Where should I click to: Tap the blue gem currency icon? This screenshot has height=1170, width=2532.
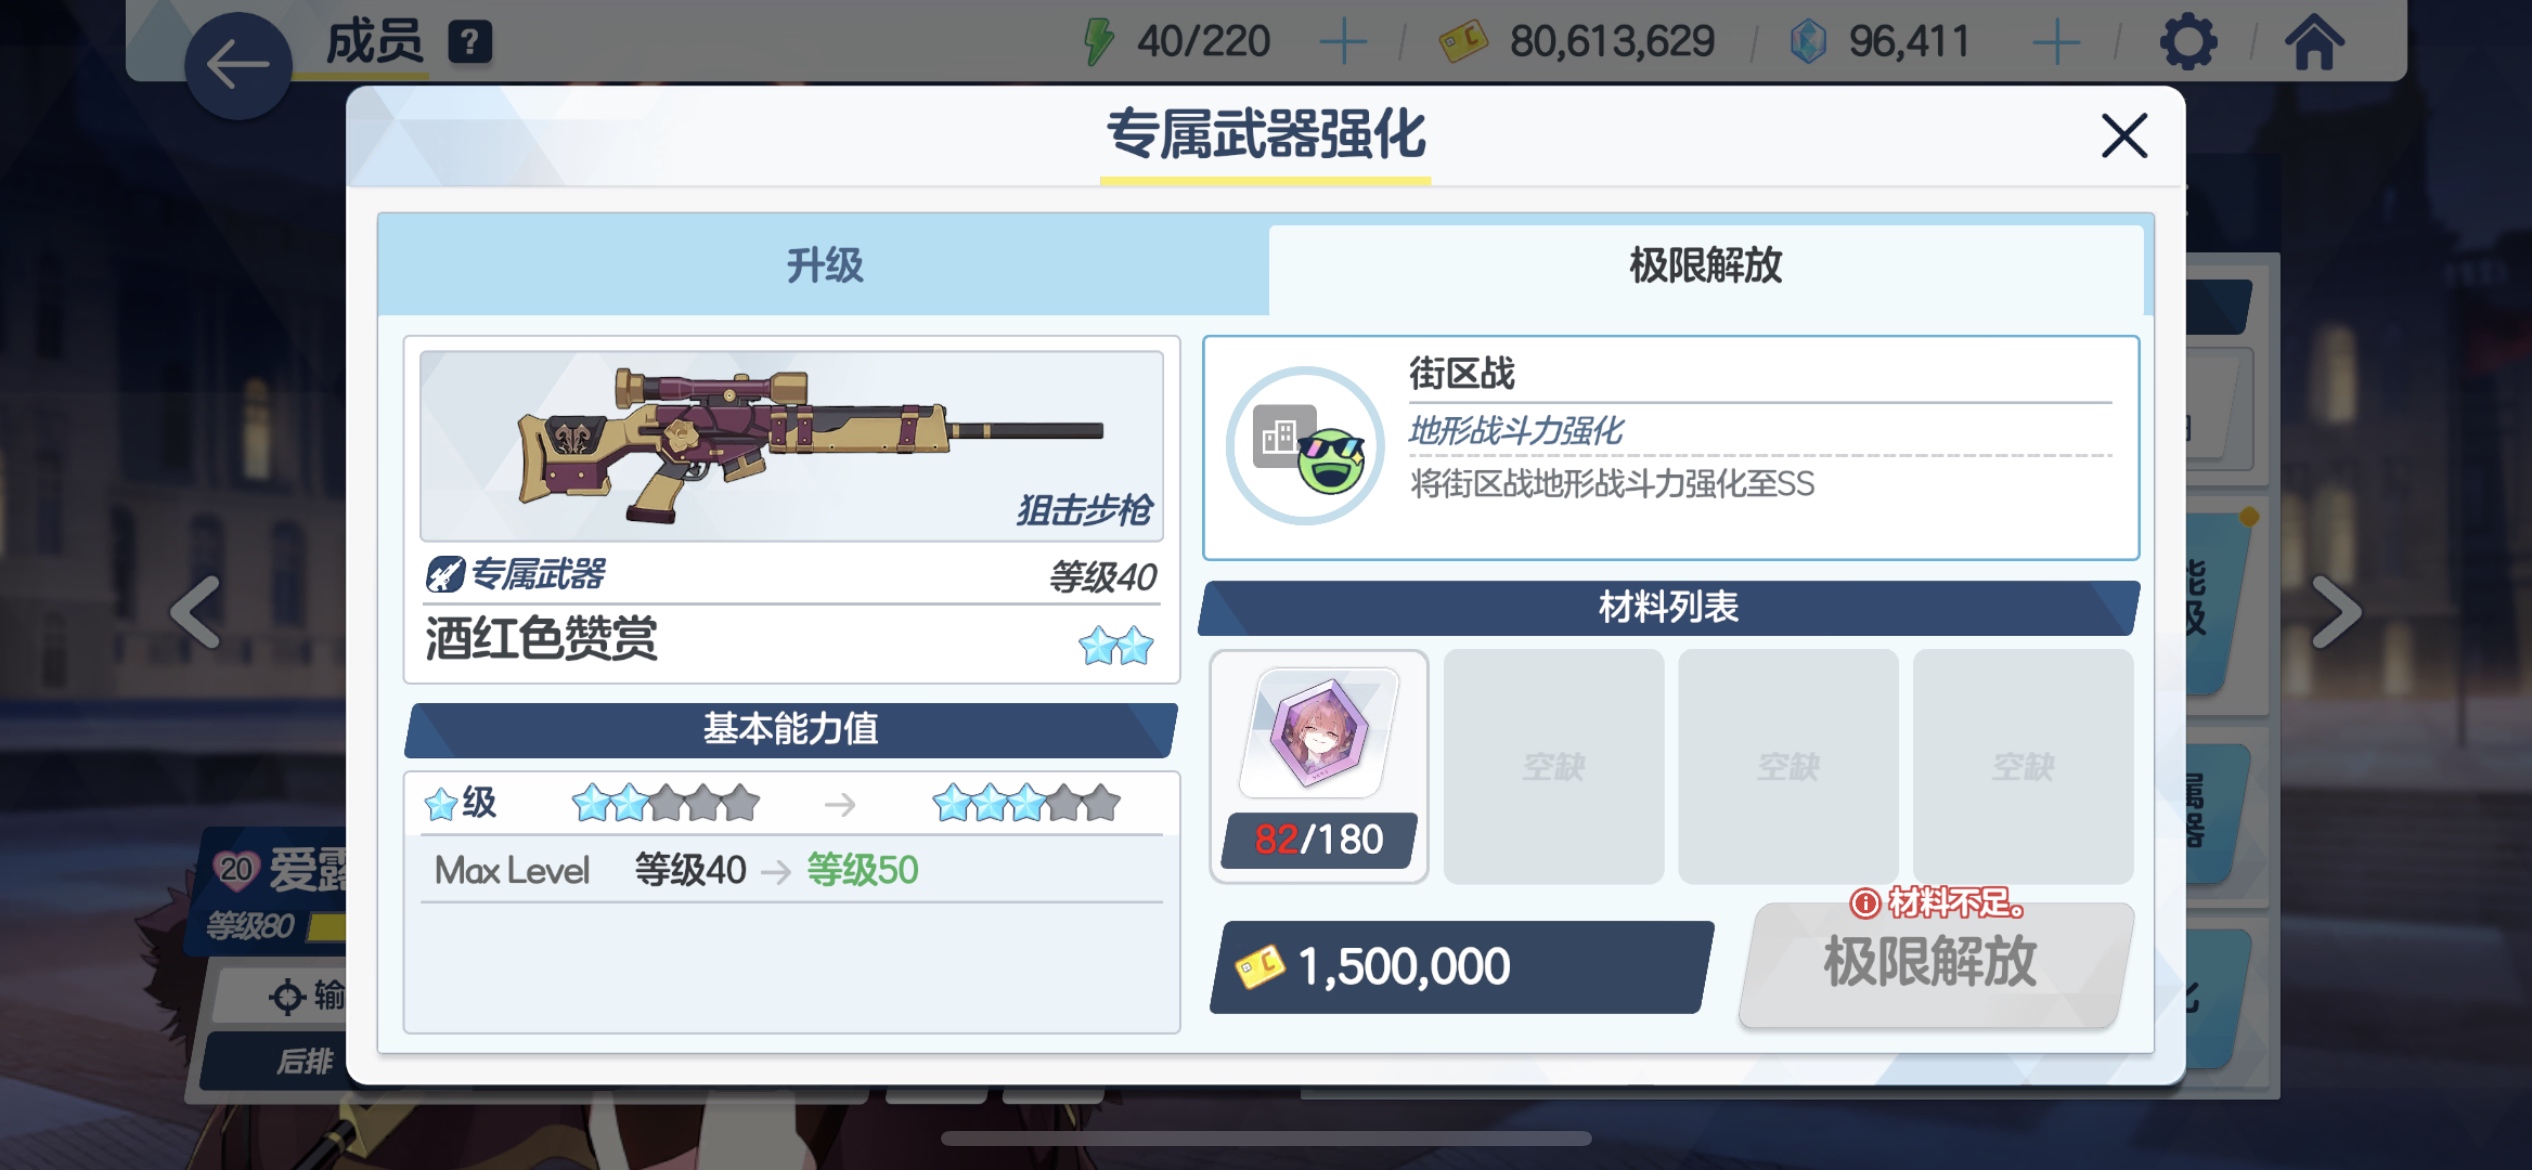pos(1808,42)
